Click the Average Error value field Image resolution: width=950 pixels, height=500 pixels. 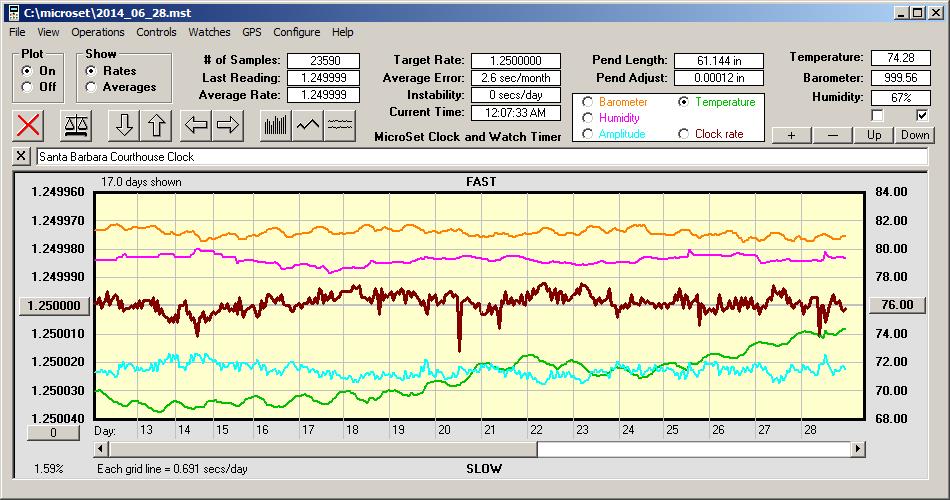pyautogui.click(x=516, y=78)
